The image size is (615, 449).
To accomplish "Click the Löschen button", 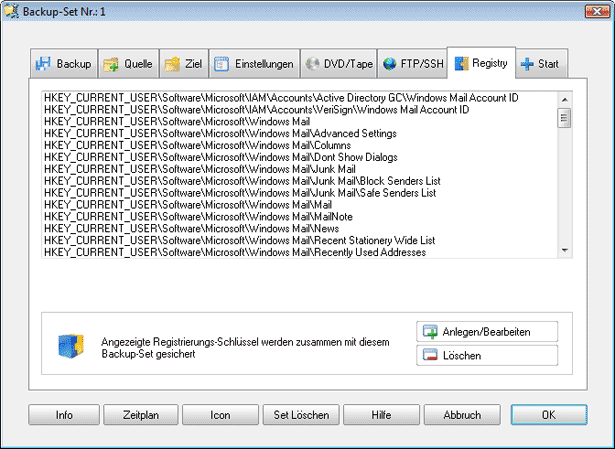I will pos(487,355).
